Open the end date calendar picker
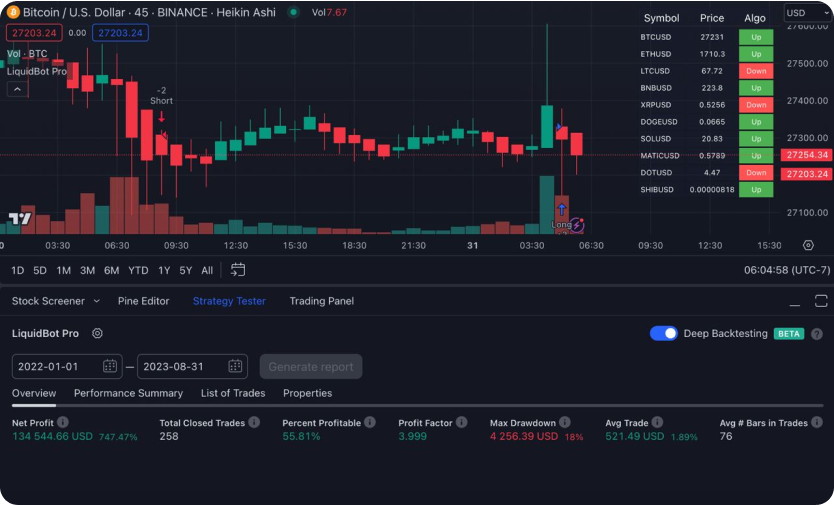Viewport: 834px width, 505px height. [x=235, y=366]
